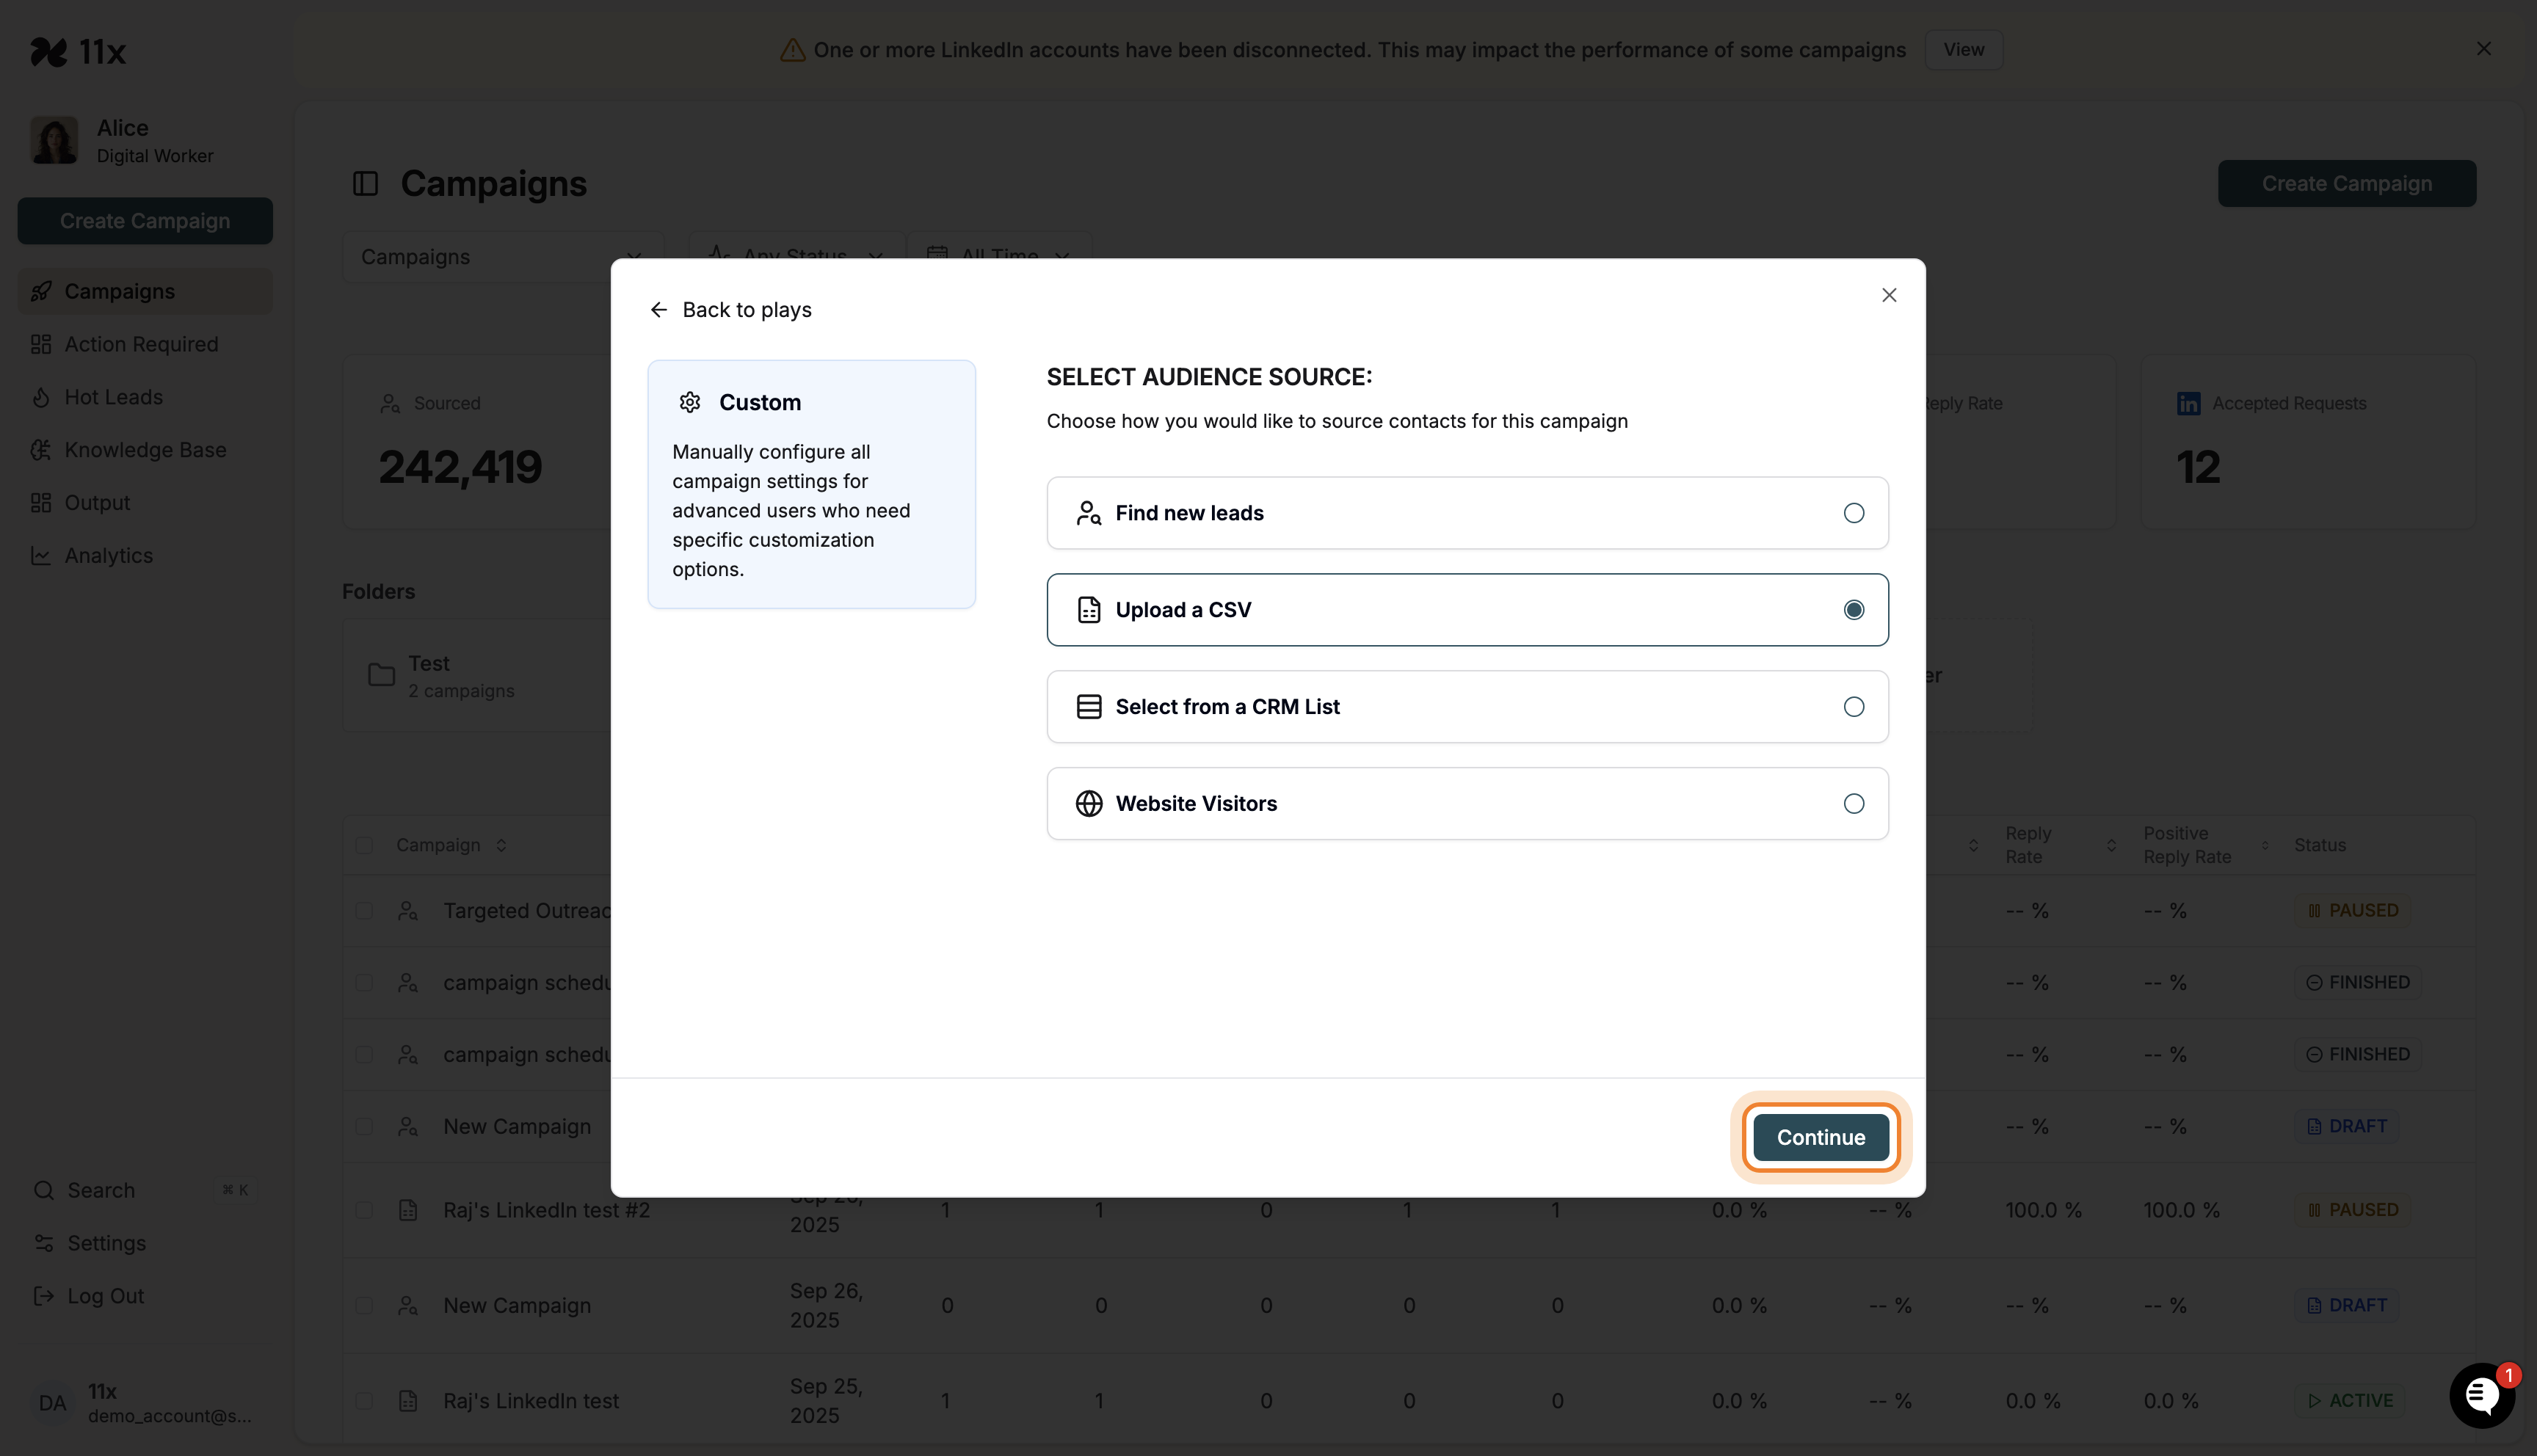The height and width of the screenshot is (1456, 2537).
Task: Click the 11x logo
Action: point(79,51)
